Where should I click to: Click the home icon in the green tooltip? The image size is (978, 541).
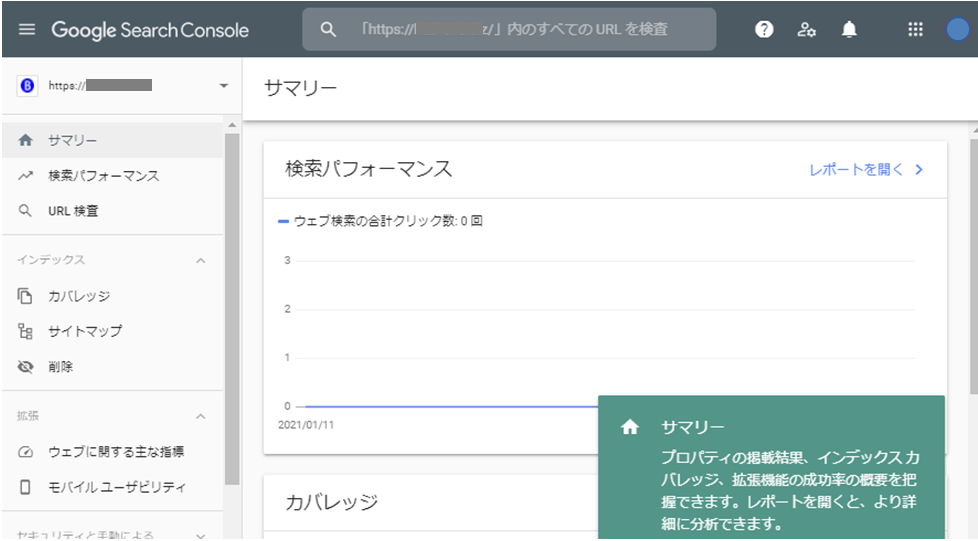coord(630,427)
